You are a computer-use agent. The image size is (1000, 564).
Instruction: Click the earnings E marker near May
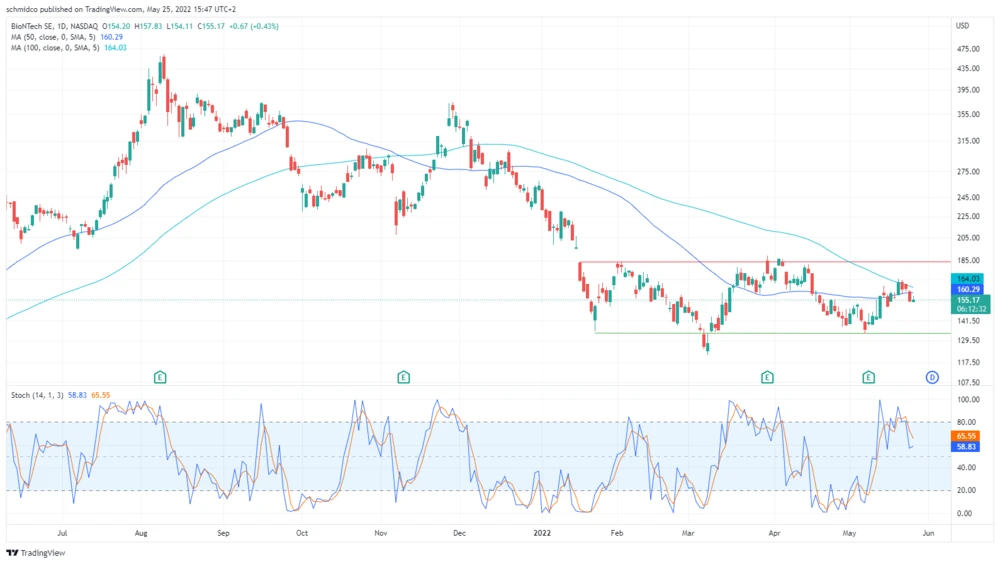[x=868, y=377]
